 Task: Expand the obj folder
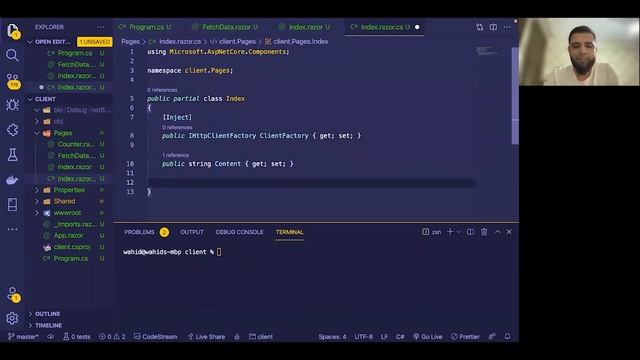pos(37,121)
